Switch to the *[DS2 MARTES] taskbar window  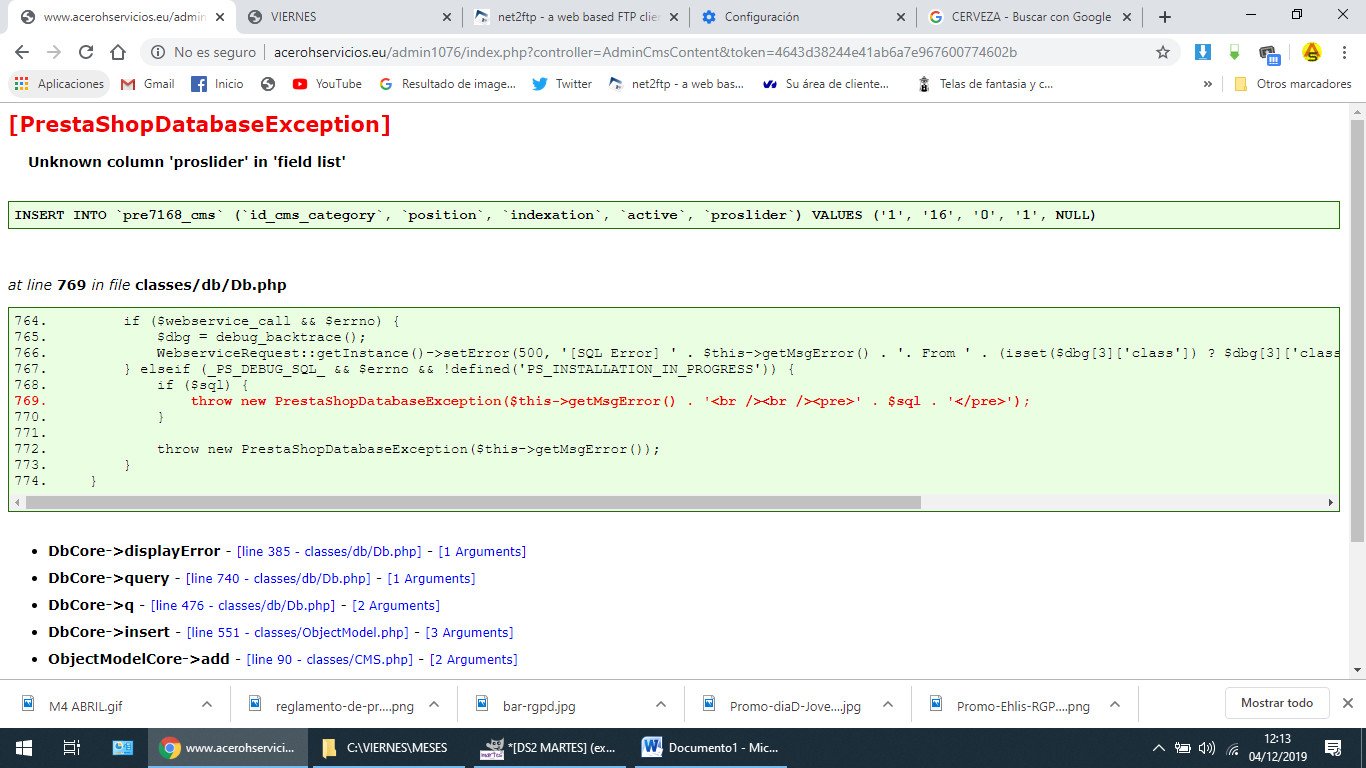[550, 747]
